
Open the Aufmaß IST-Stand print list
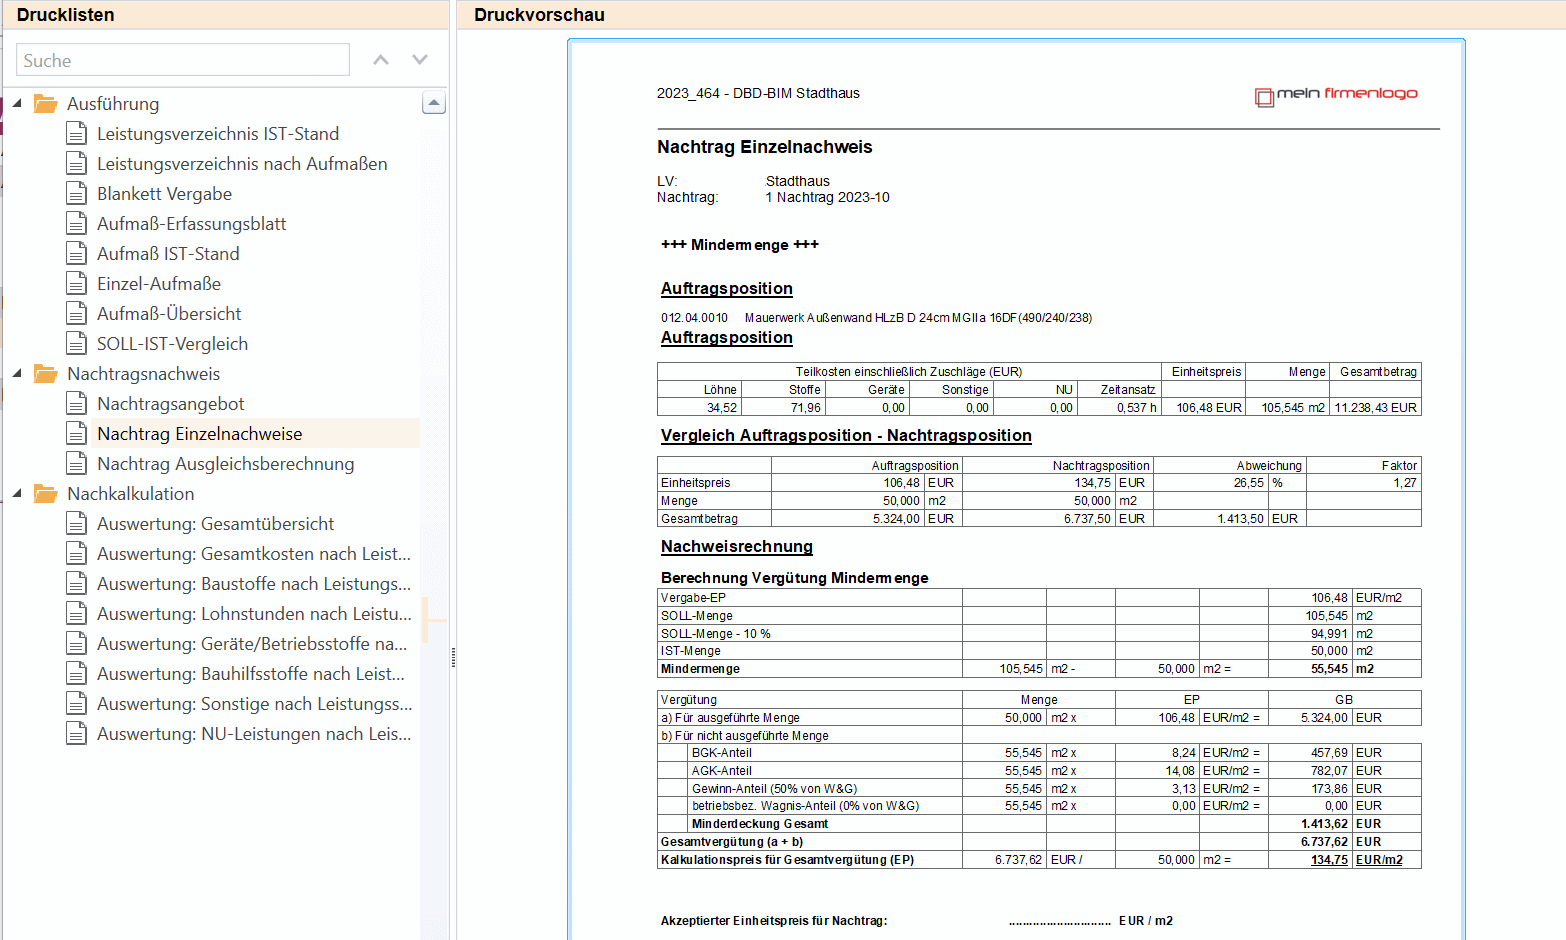168,254
